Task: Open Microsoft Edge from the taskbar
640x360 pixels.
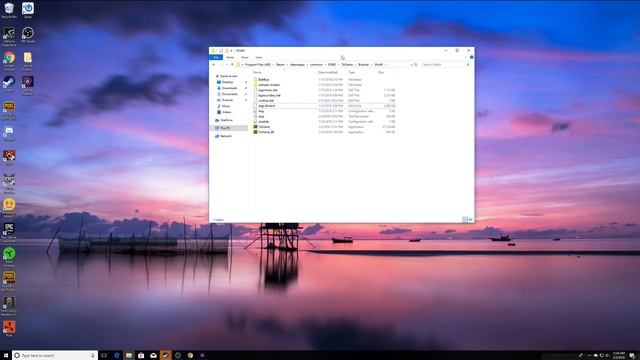Action: pyautogui.click(x=117, y=356)
